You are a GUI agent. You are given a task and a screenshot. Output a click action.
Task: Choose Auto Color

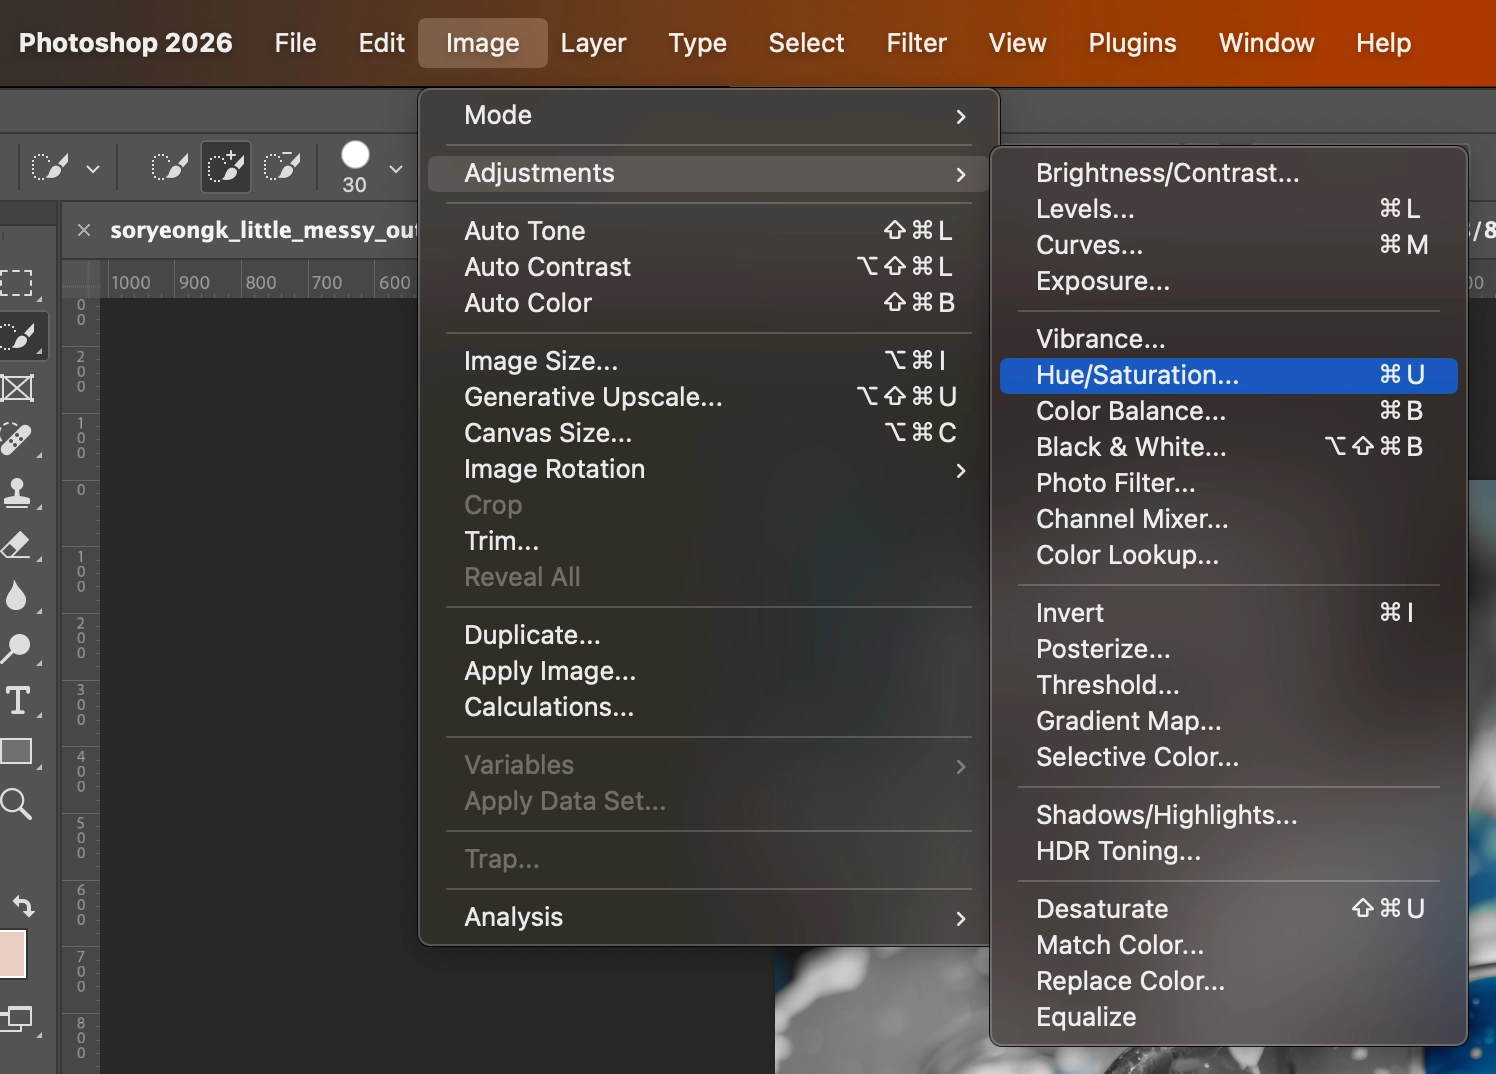[x=709, y=303]
